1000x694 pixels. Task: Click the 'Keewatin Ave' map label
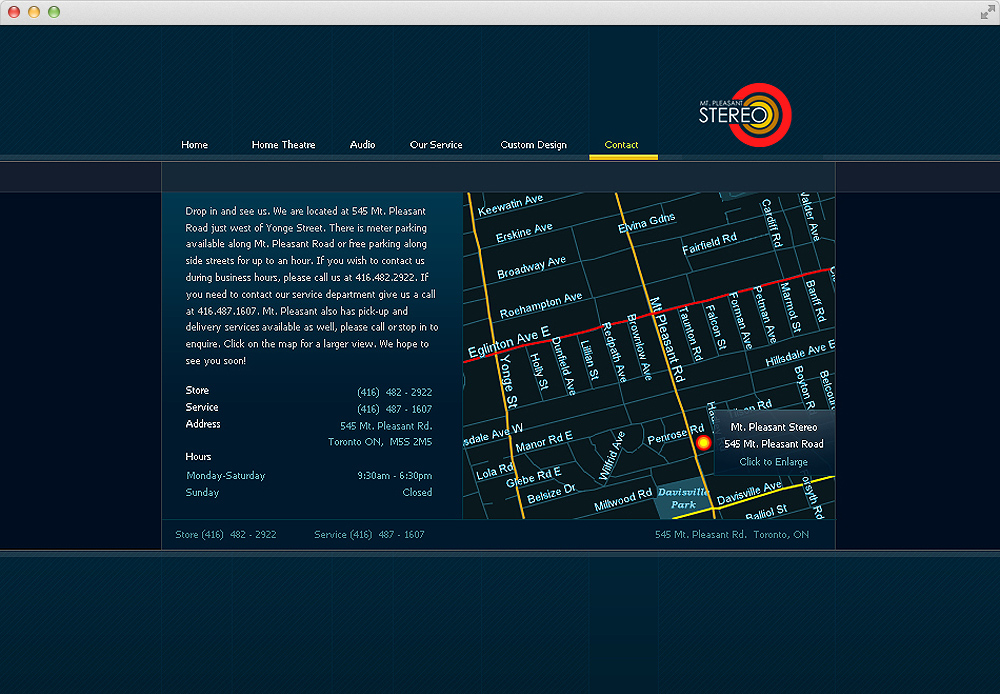[510, 205]
